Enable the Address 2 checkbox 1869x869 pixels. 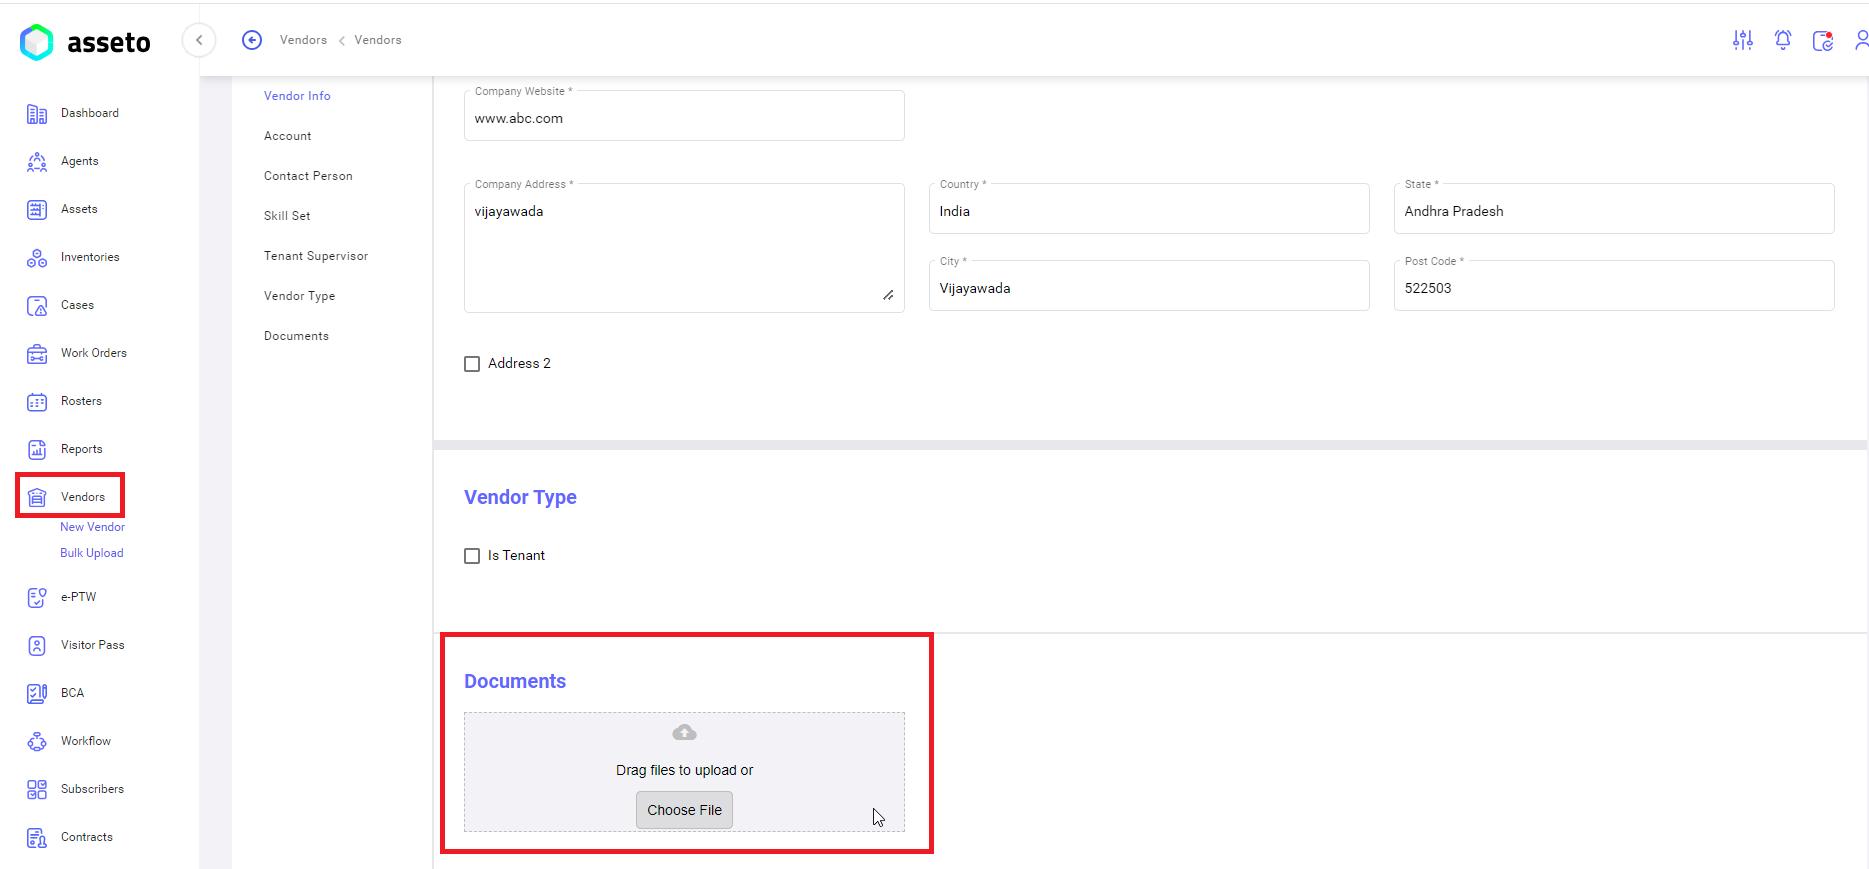(472, 364)
